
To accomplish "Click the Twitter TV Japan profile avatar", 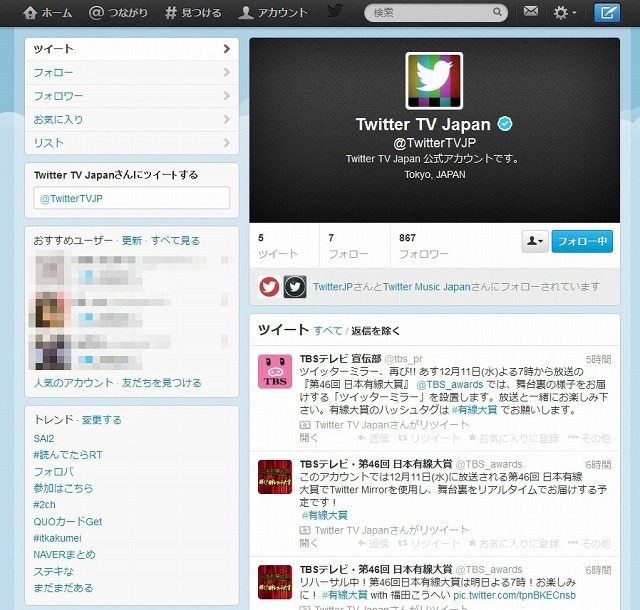I will pos(434,81).
